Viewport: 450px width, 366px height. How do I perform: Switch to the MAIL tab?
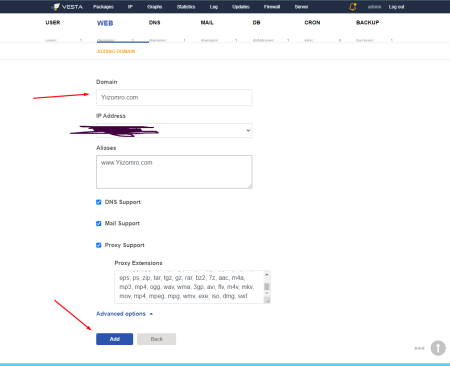pyautogui.click(x=207, y=23)
